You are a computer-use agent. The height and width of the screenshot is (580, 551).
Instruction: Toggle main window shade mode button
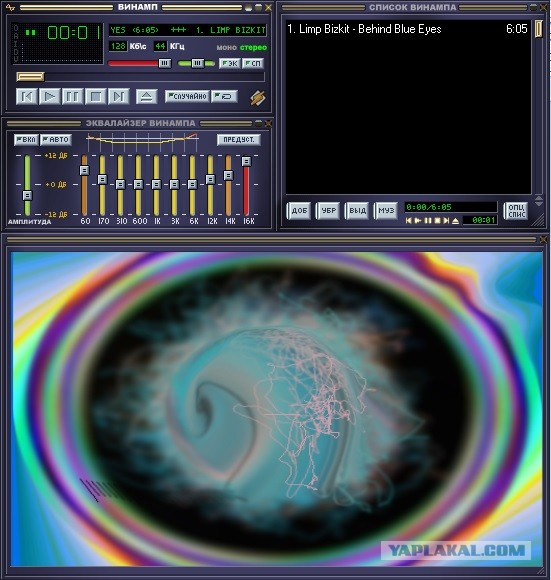click(x=258, y=7)
